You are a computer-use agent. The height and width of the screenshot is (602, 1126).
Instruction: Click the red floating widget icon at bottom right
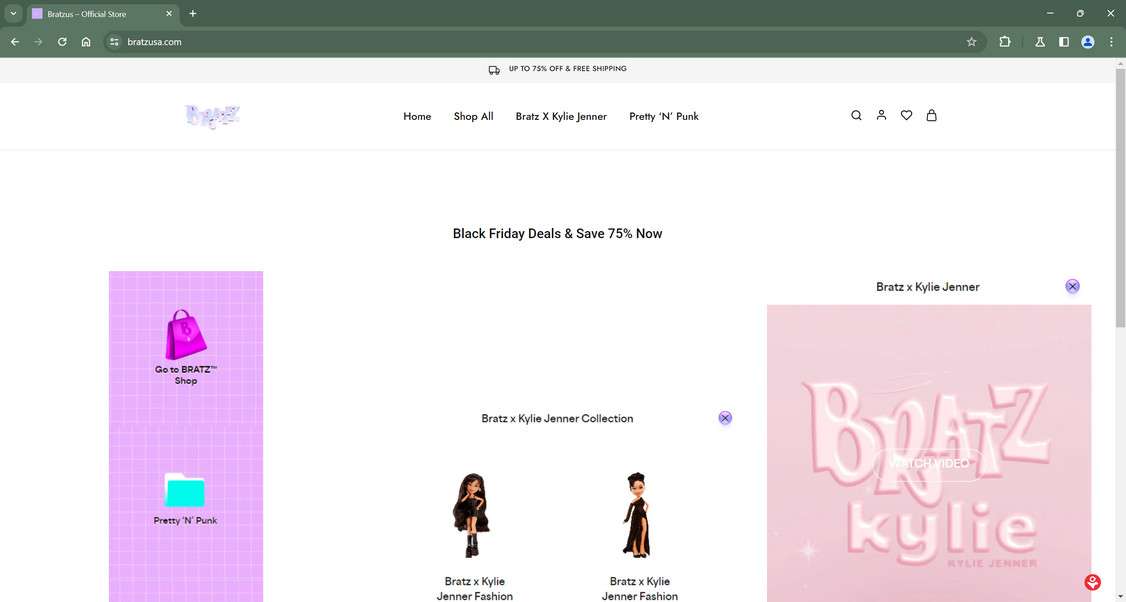(1092, 582)
